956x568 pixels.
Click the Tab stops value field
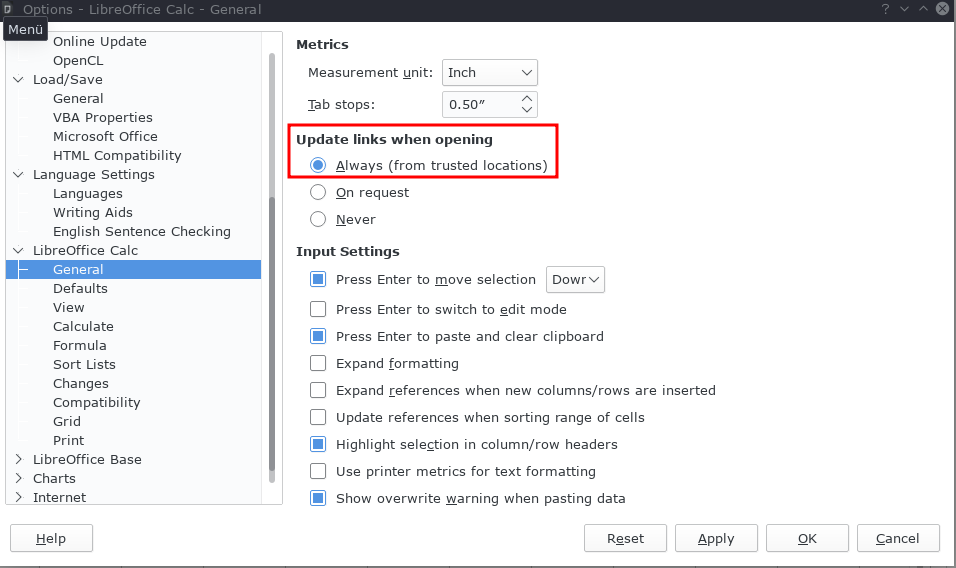(481, 104)
